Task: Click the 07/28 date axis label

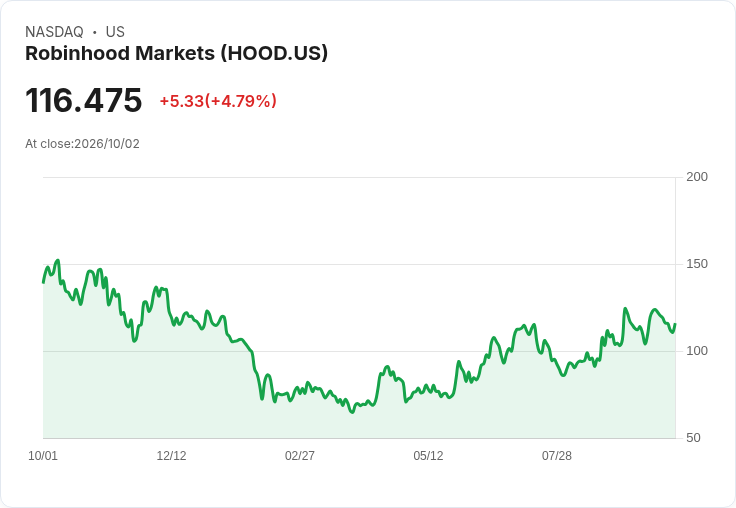Action: (557, 456)
